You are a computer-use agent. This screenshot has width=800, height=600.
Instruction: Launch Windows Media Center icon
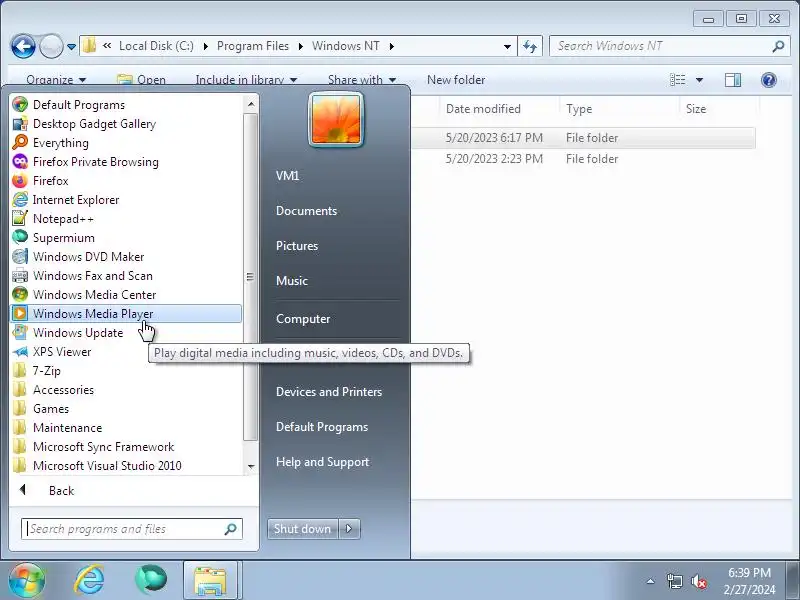(x=20, y=294)
